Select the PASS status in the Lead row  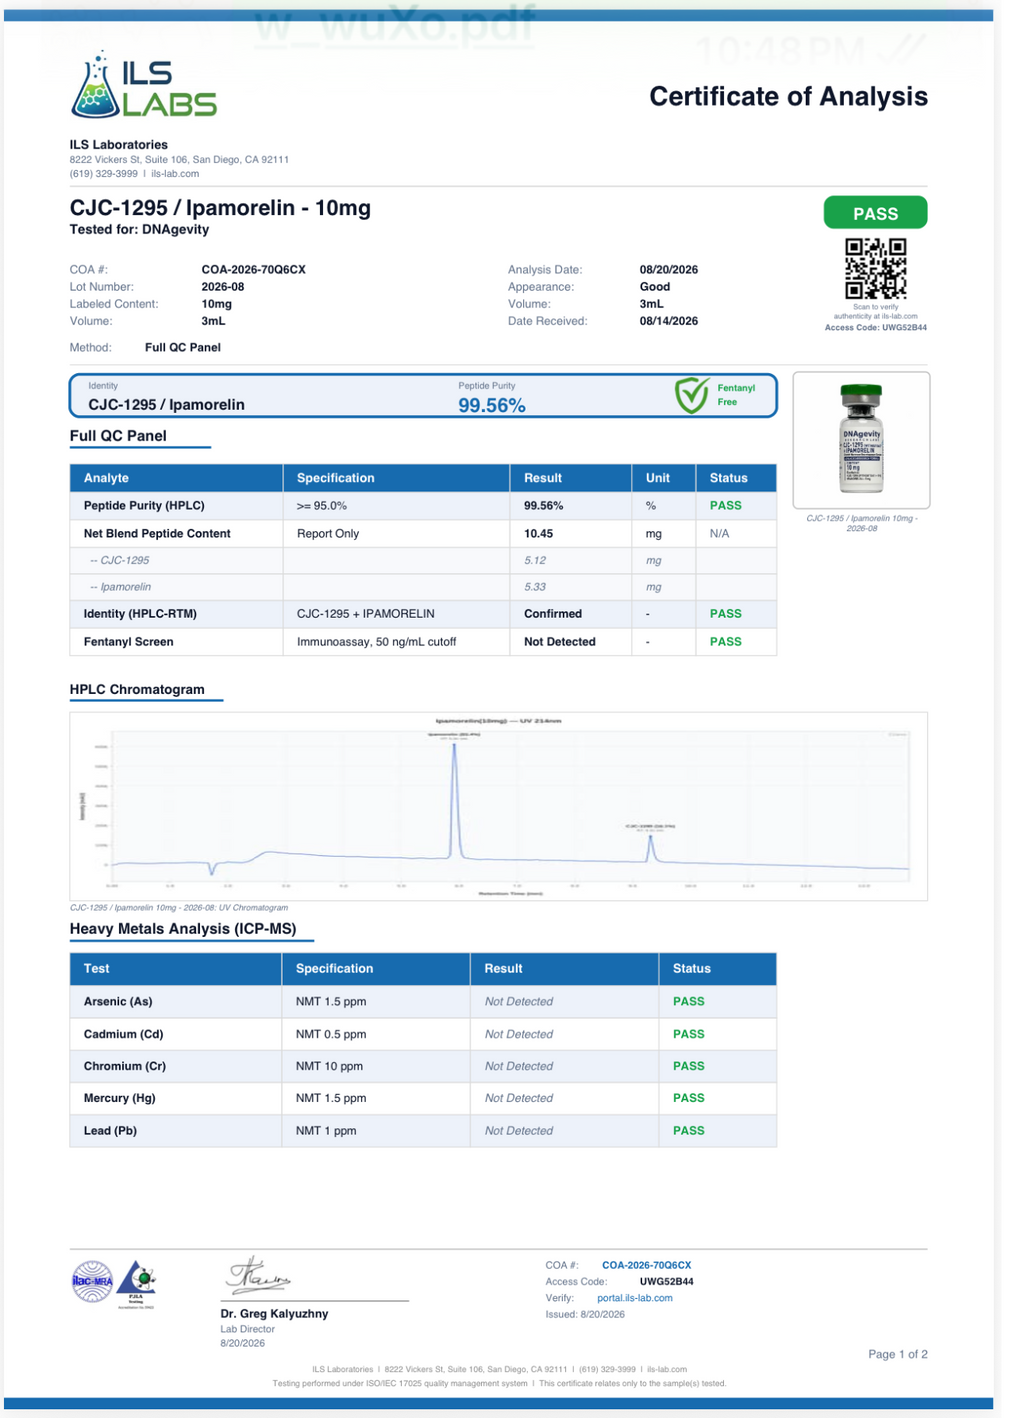689,1131
